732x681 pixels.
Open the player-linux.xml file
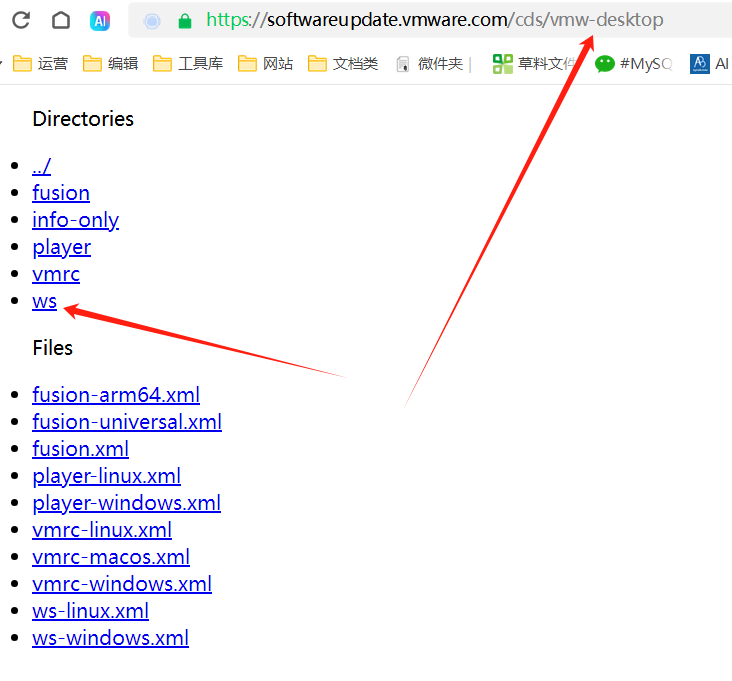pos(106,476)
